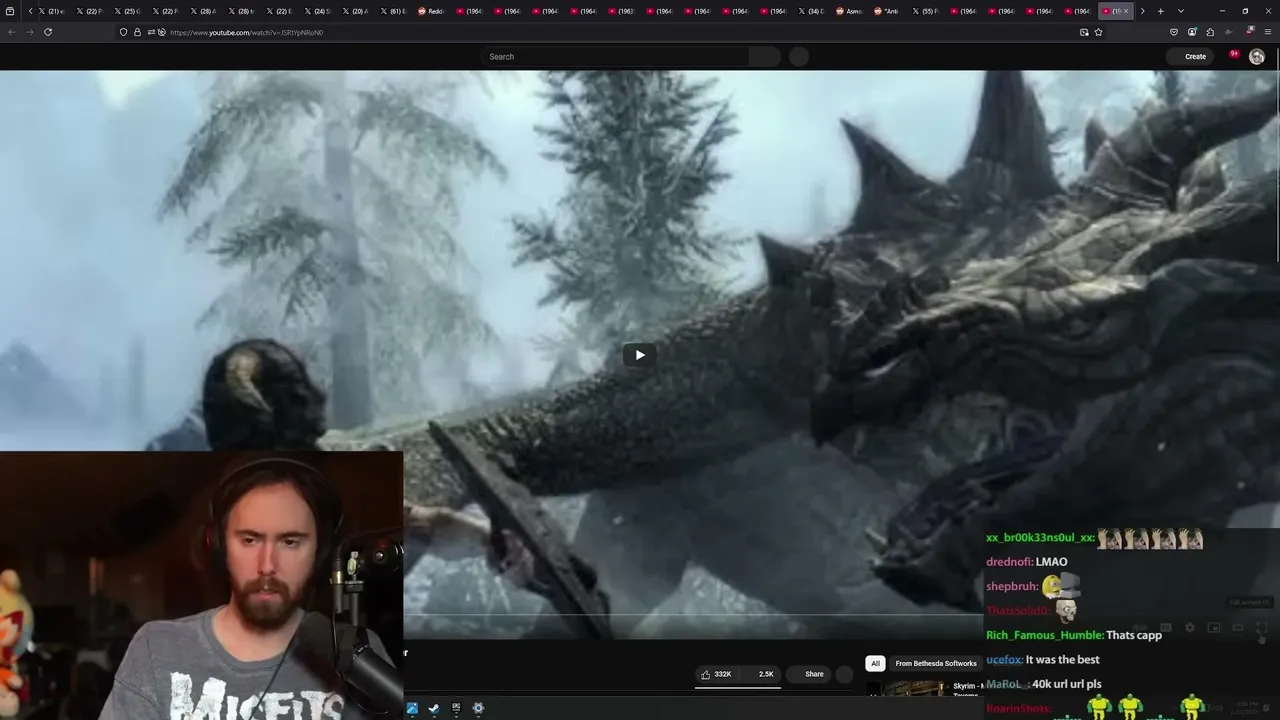
Task: Go forward to the next page
Action: tap(29, 32)
